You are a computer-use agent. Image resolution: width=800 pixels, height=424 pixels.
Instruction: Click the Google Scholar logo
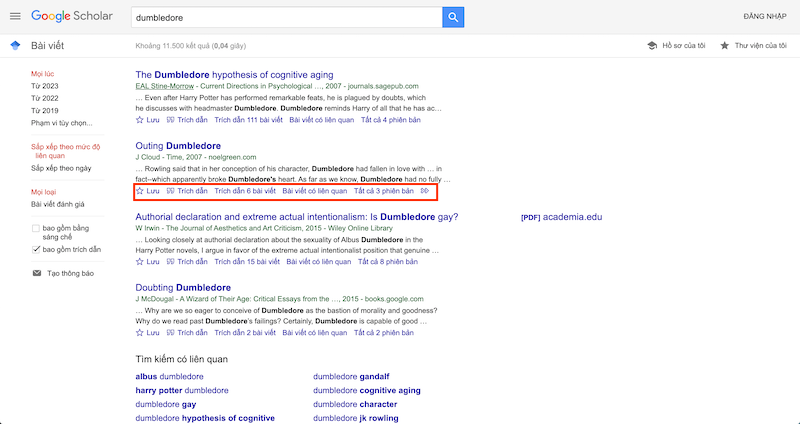(72, 16)
